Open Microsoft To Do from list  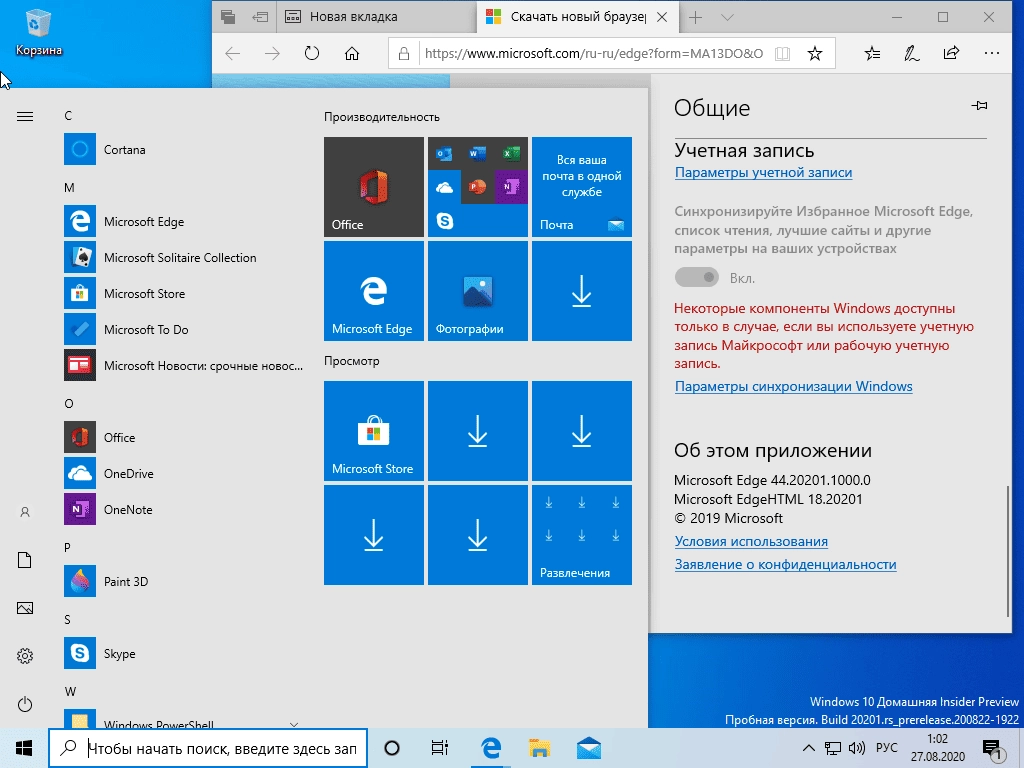183,329
